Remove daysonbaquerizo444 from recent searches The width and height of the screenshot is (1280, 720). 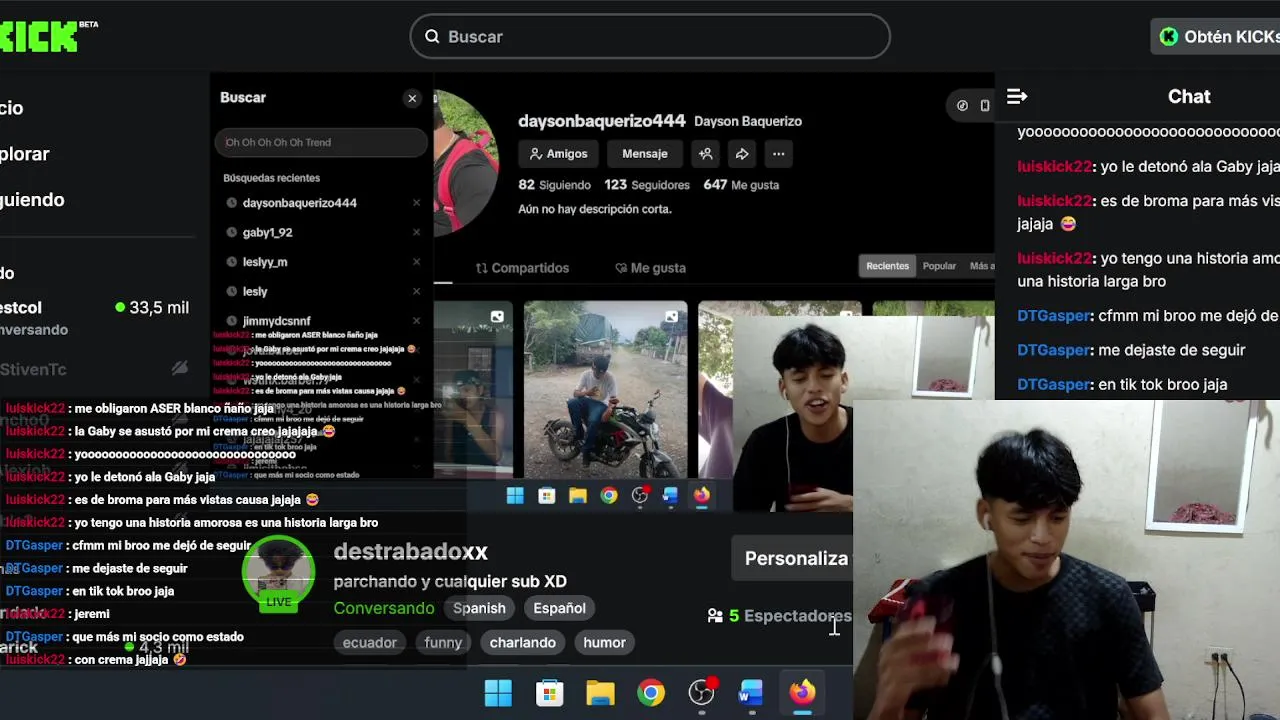coord(416,203)
